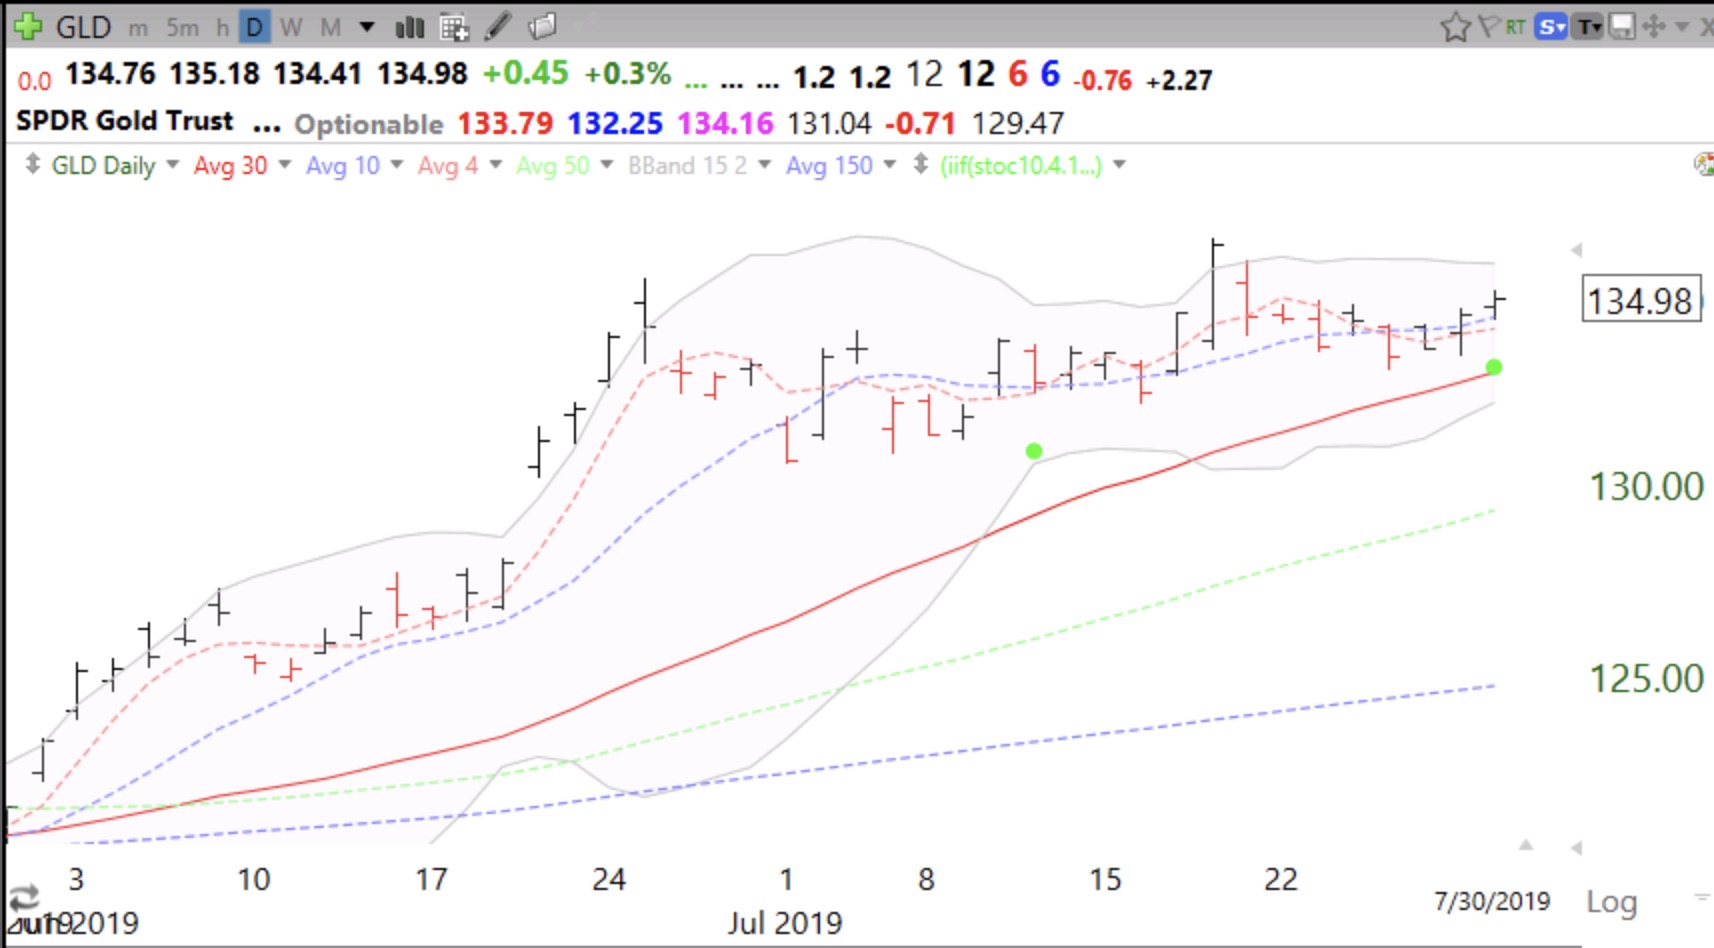Click the up triangle near date axis
Image resolution: width=1714 pixels, height=948 pixels.
(1526, 845)
